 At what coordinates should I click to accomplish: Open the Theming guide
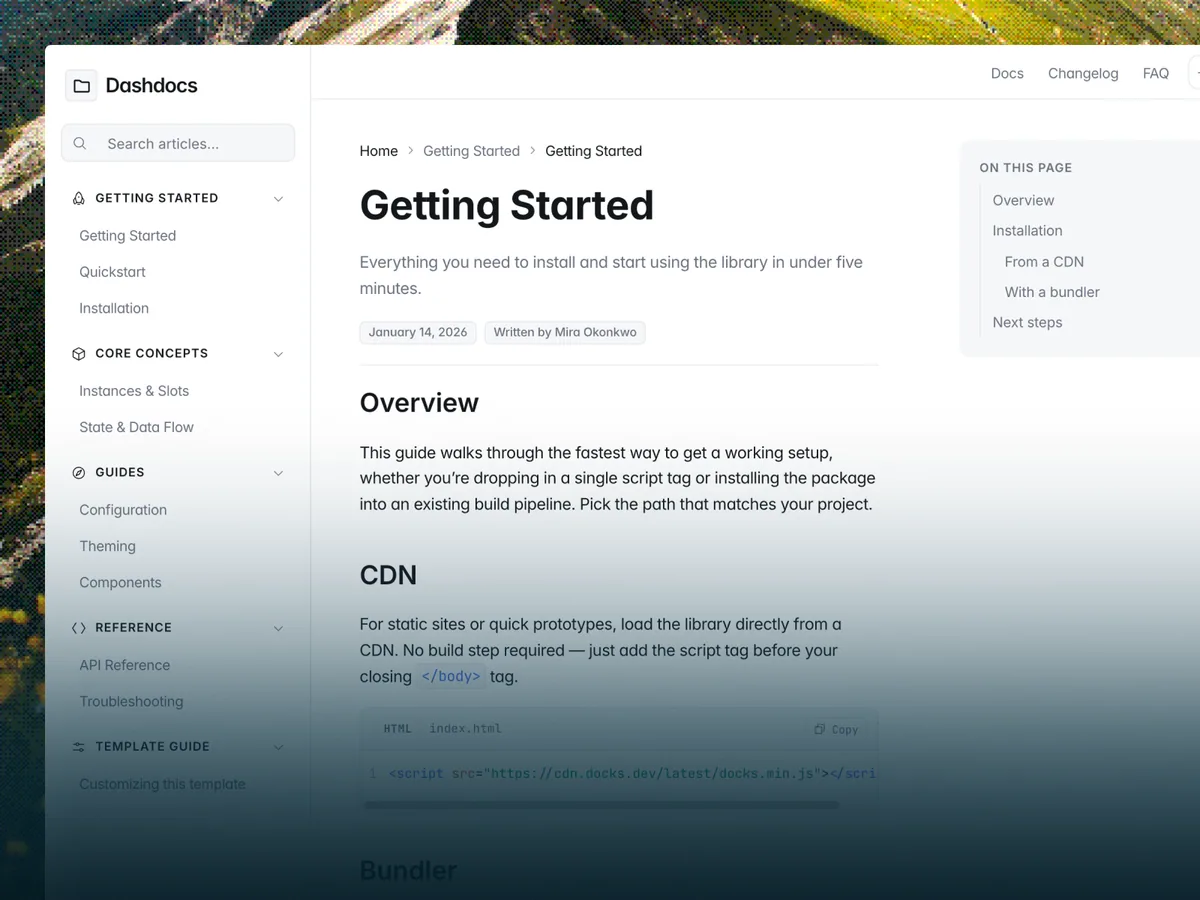(x=107, y=546)
